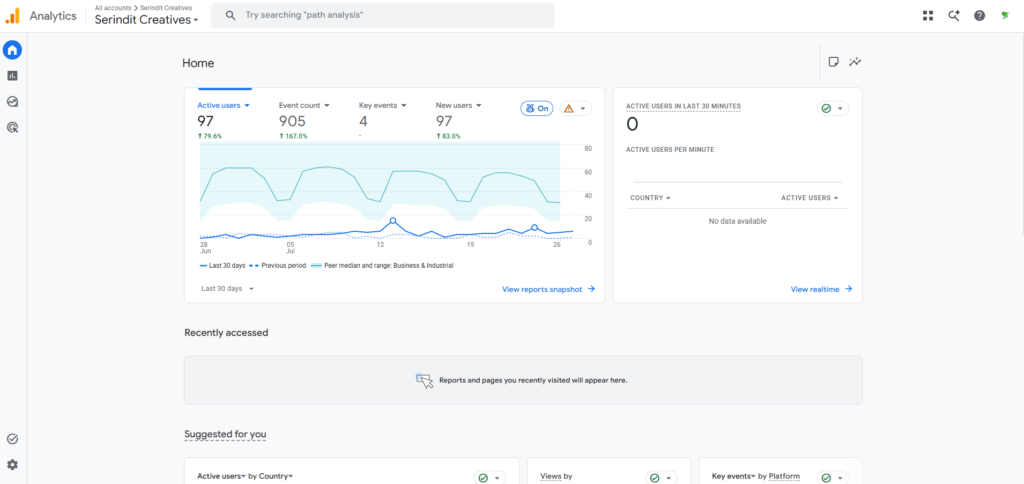Open the Active users by Country check dropdown
The height and width of the screenshot is (484, 1024).
pos(490,477)
